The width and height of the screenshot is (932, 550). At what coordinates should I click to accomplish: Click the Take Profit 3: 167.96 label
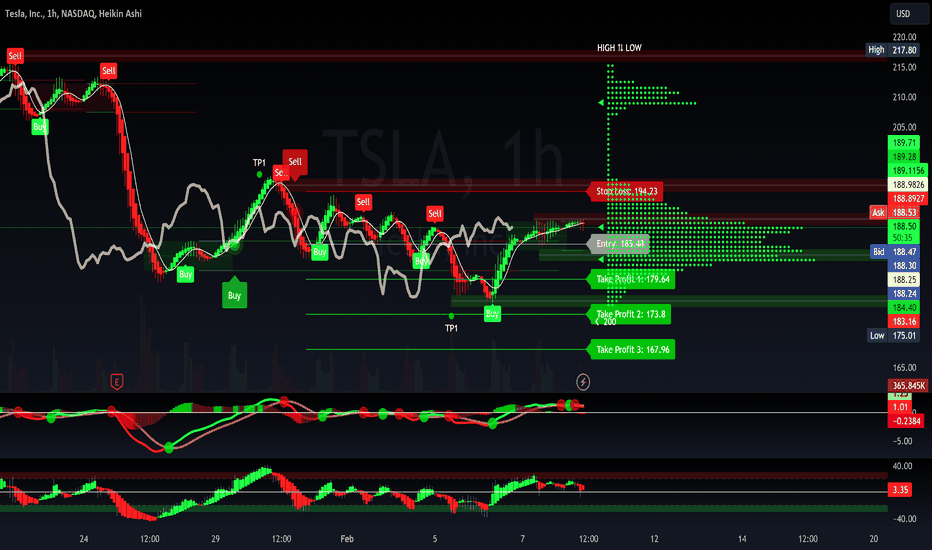pos(631,350)
